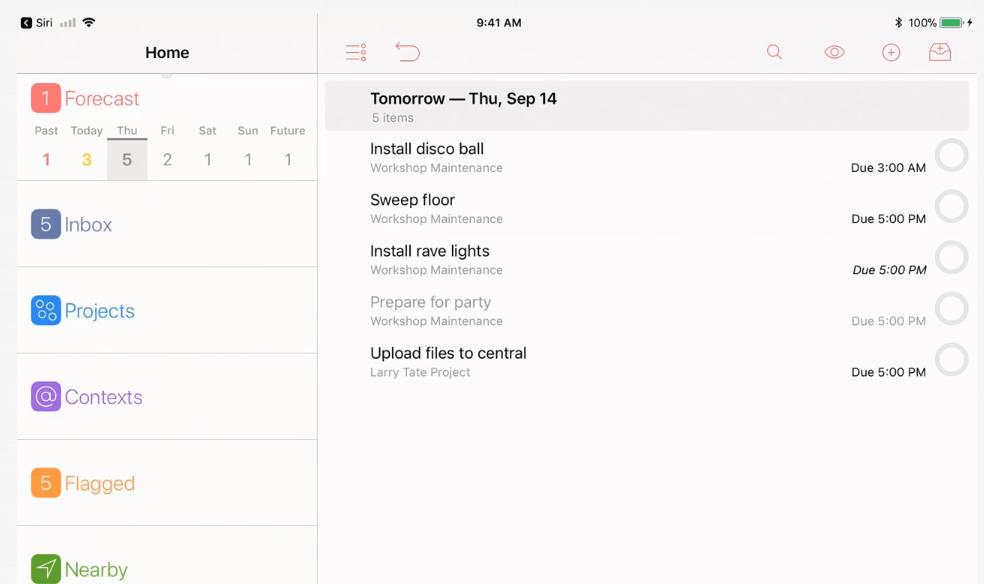Open the Contexts perspective icon

(x=45, y=397)
